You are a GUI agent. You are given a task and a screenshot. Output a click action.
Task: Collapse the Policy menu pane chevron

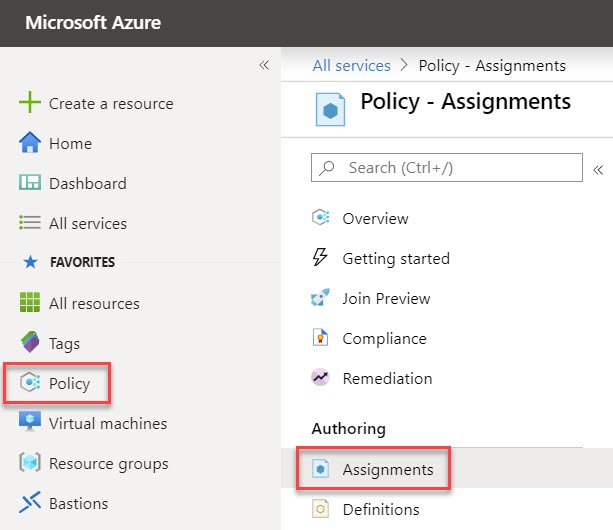(x=598, y=169)
